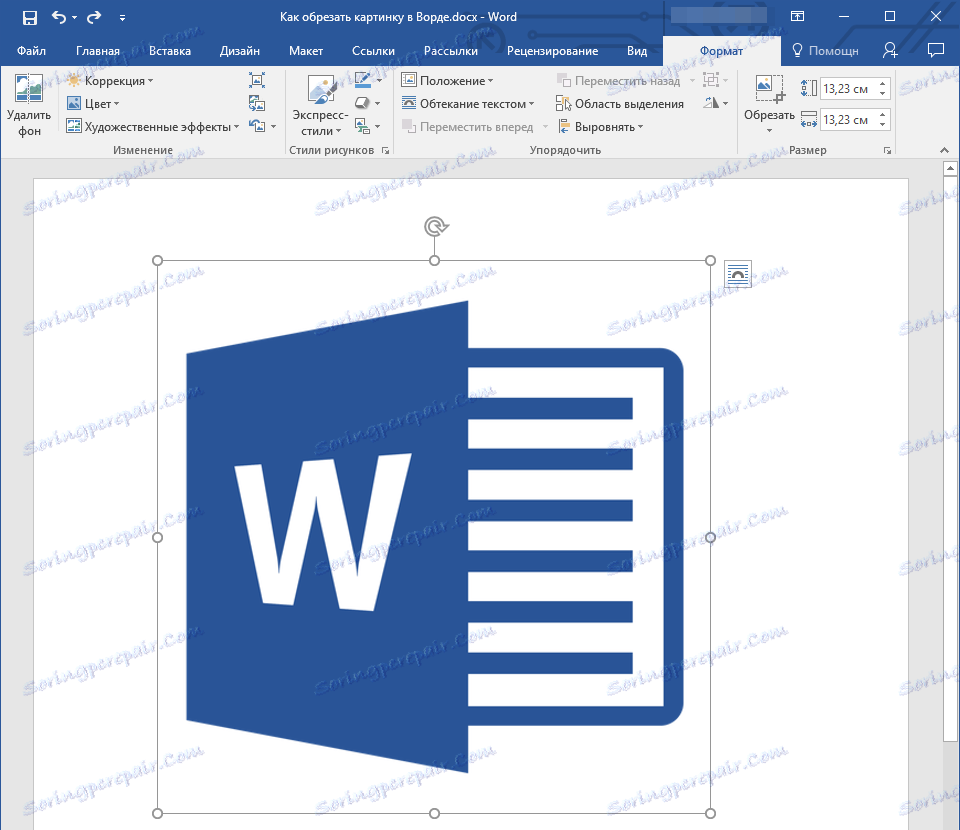
Task: Collapse the ribbon with the chevron
Action: [944, 150]
